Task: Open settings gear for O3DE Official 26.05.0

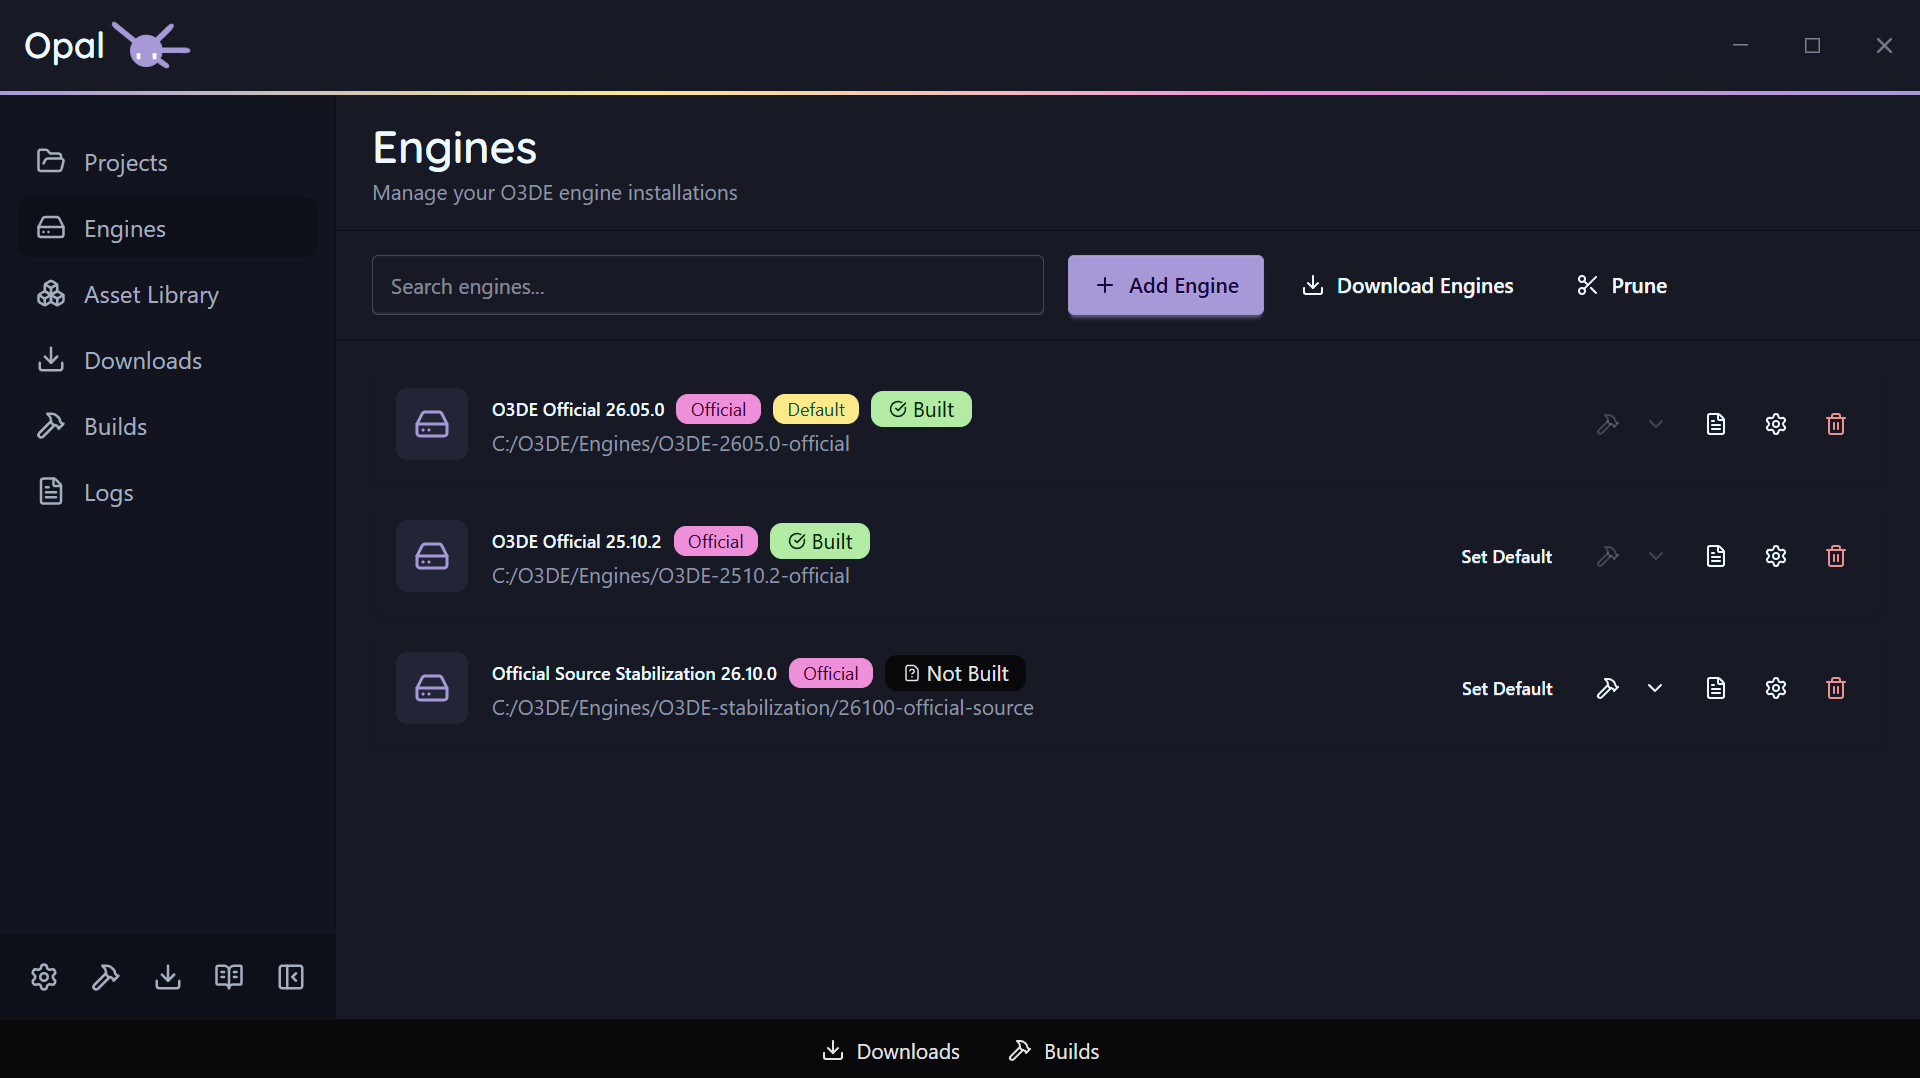Action: 1776,424
